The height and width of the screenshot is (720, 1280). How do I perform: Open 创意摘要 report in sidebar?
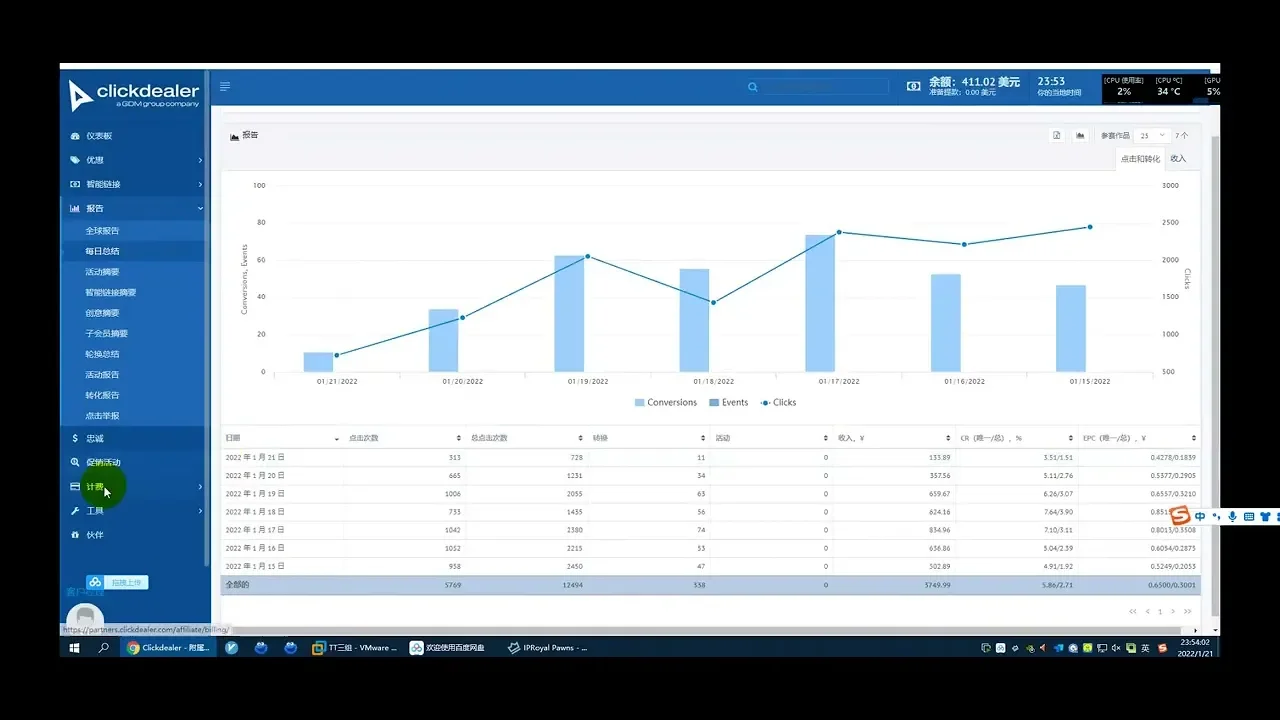(102, 313)
